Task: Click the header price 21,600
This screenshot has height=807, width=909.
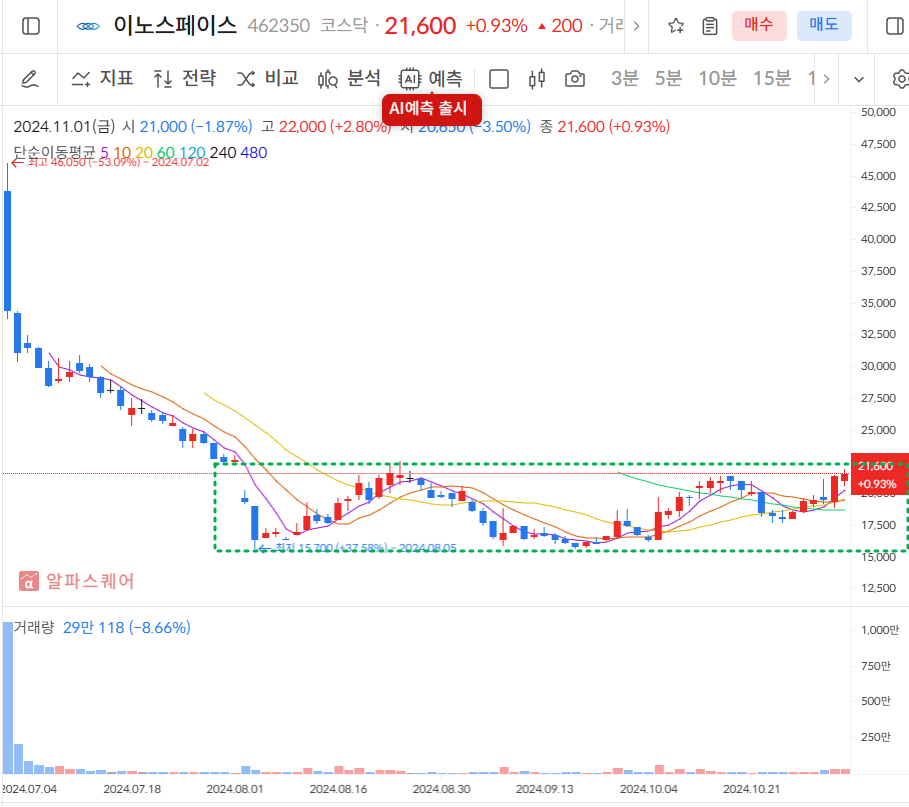Action: click(x=420, y=26)
